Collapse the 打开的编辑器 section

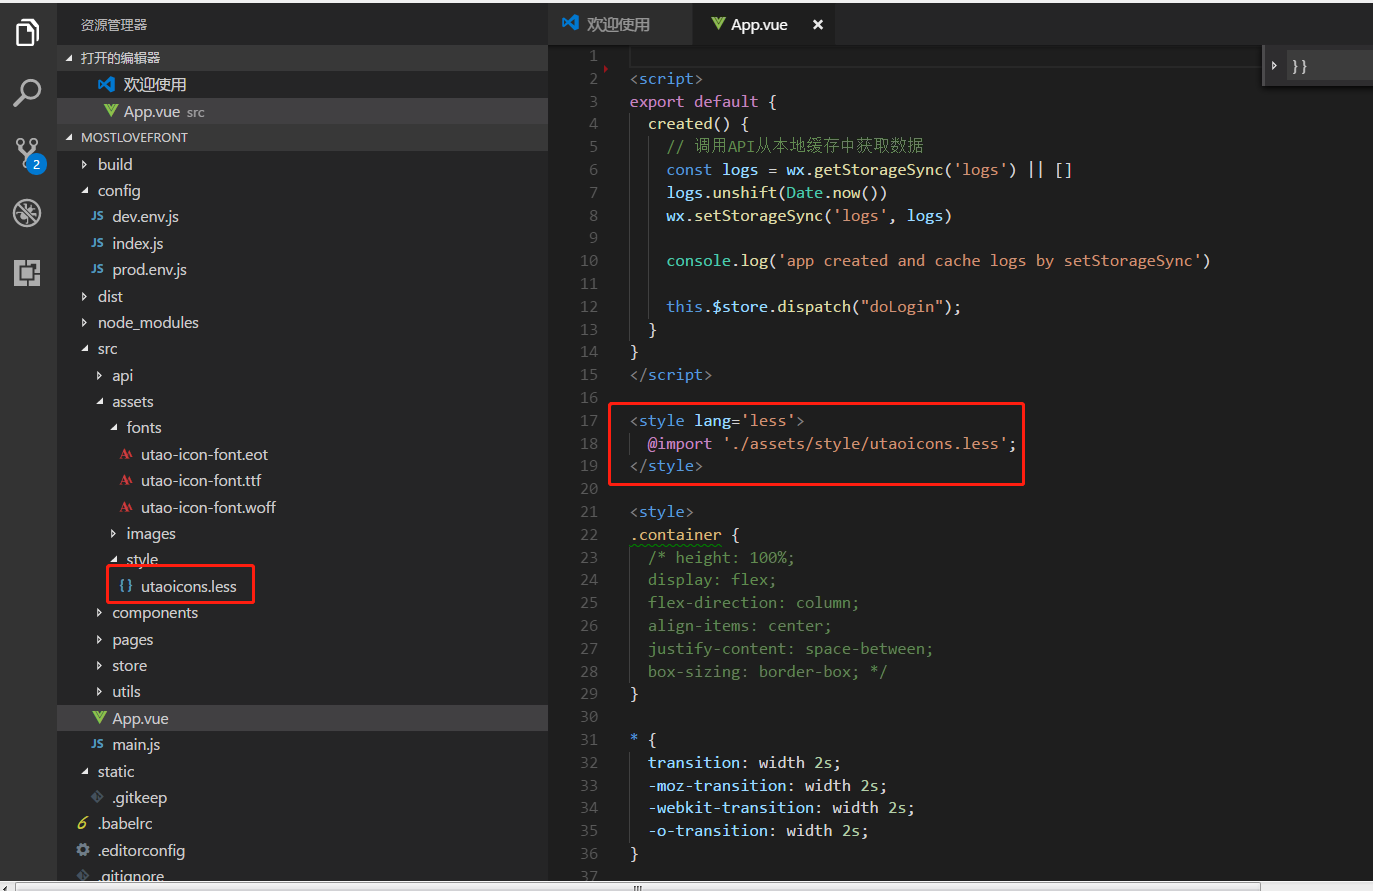point(69,58)
